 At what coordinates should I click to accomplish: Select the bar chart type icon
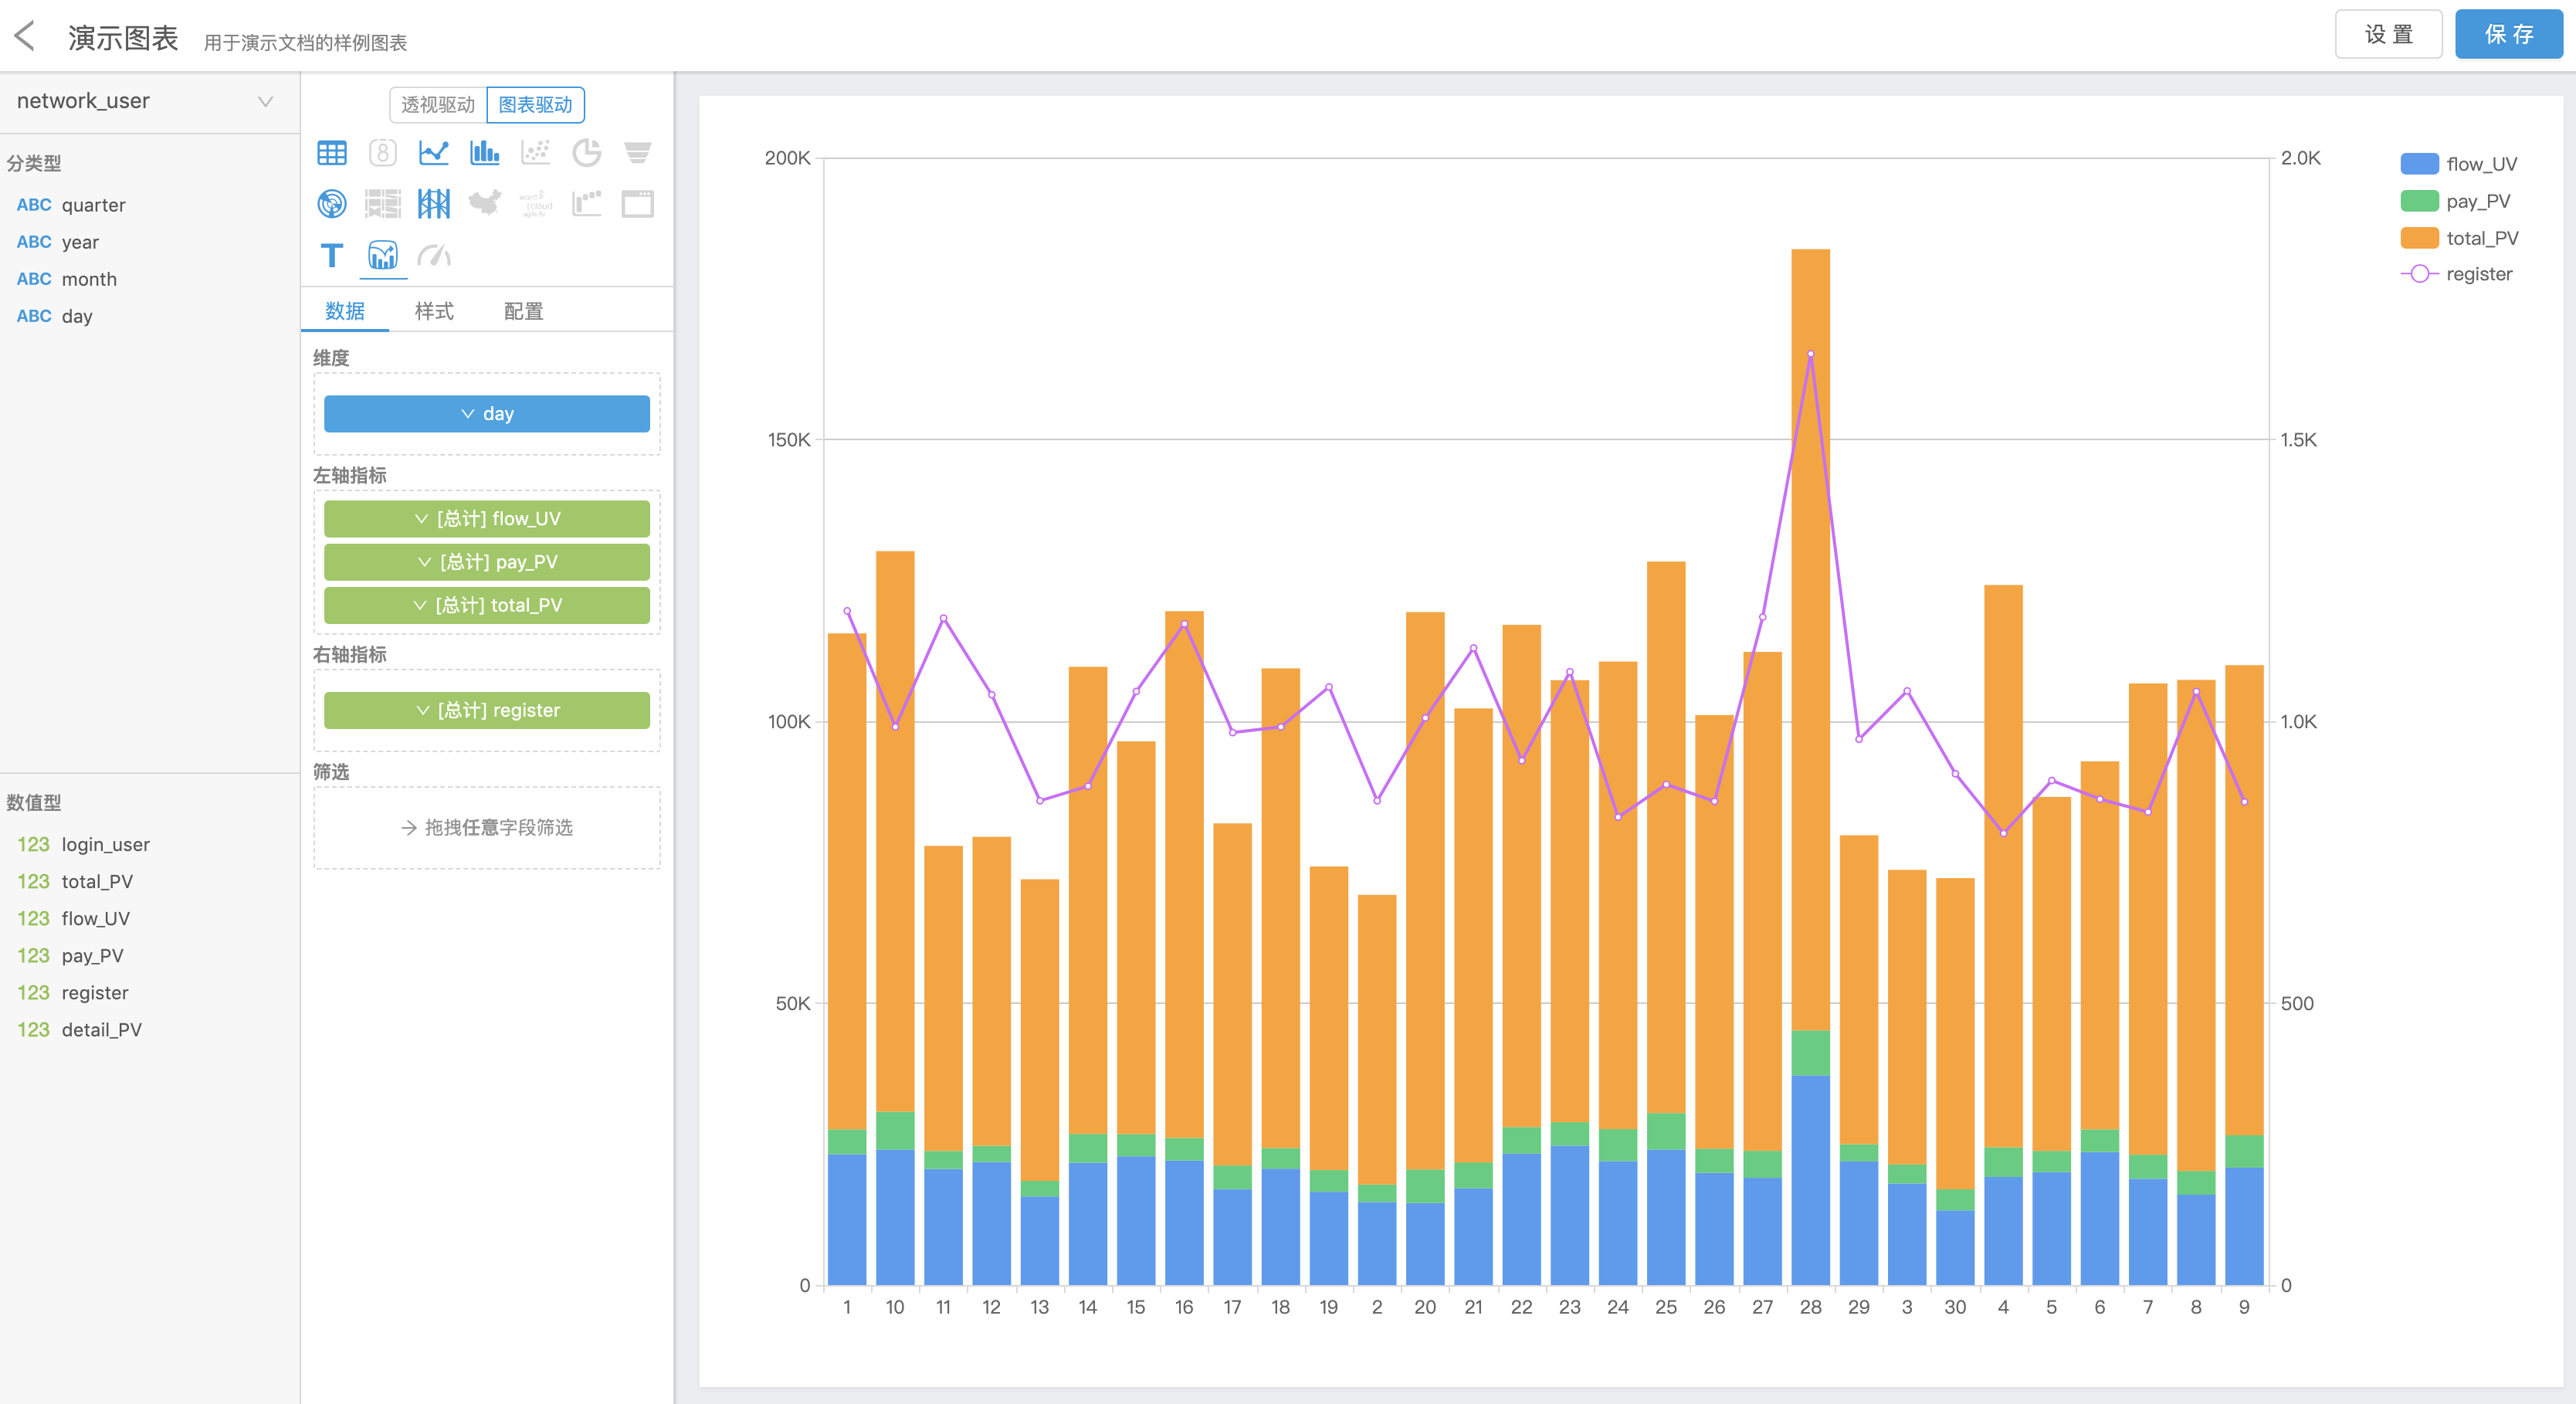[x=484, y=153]
